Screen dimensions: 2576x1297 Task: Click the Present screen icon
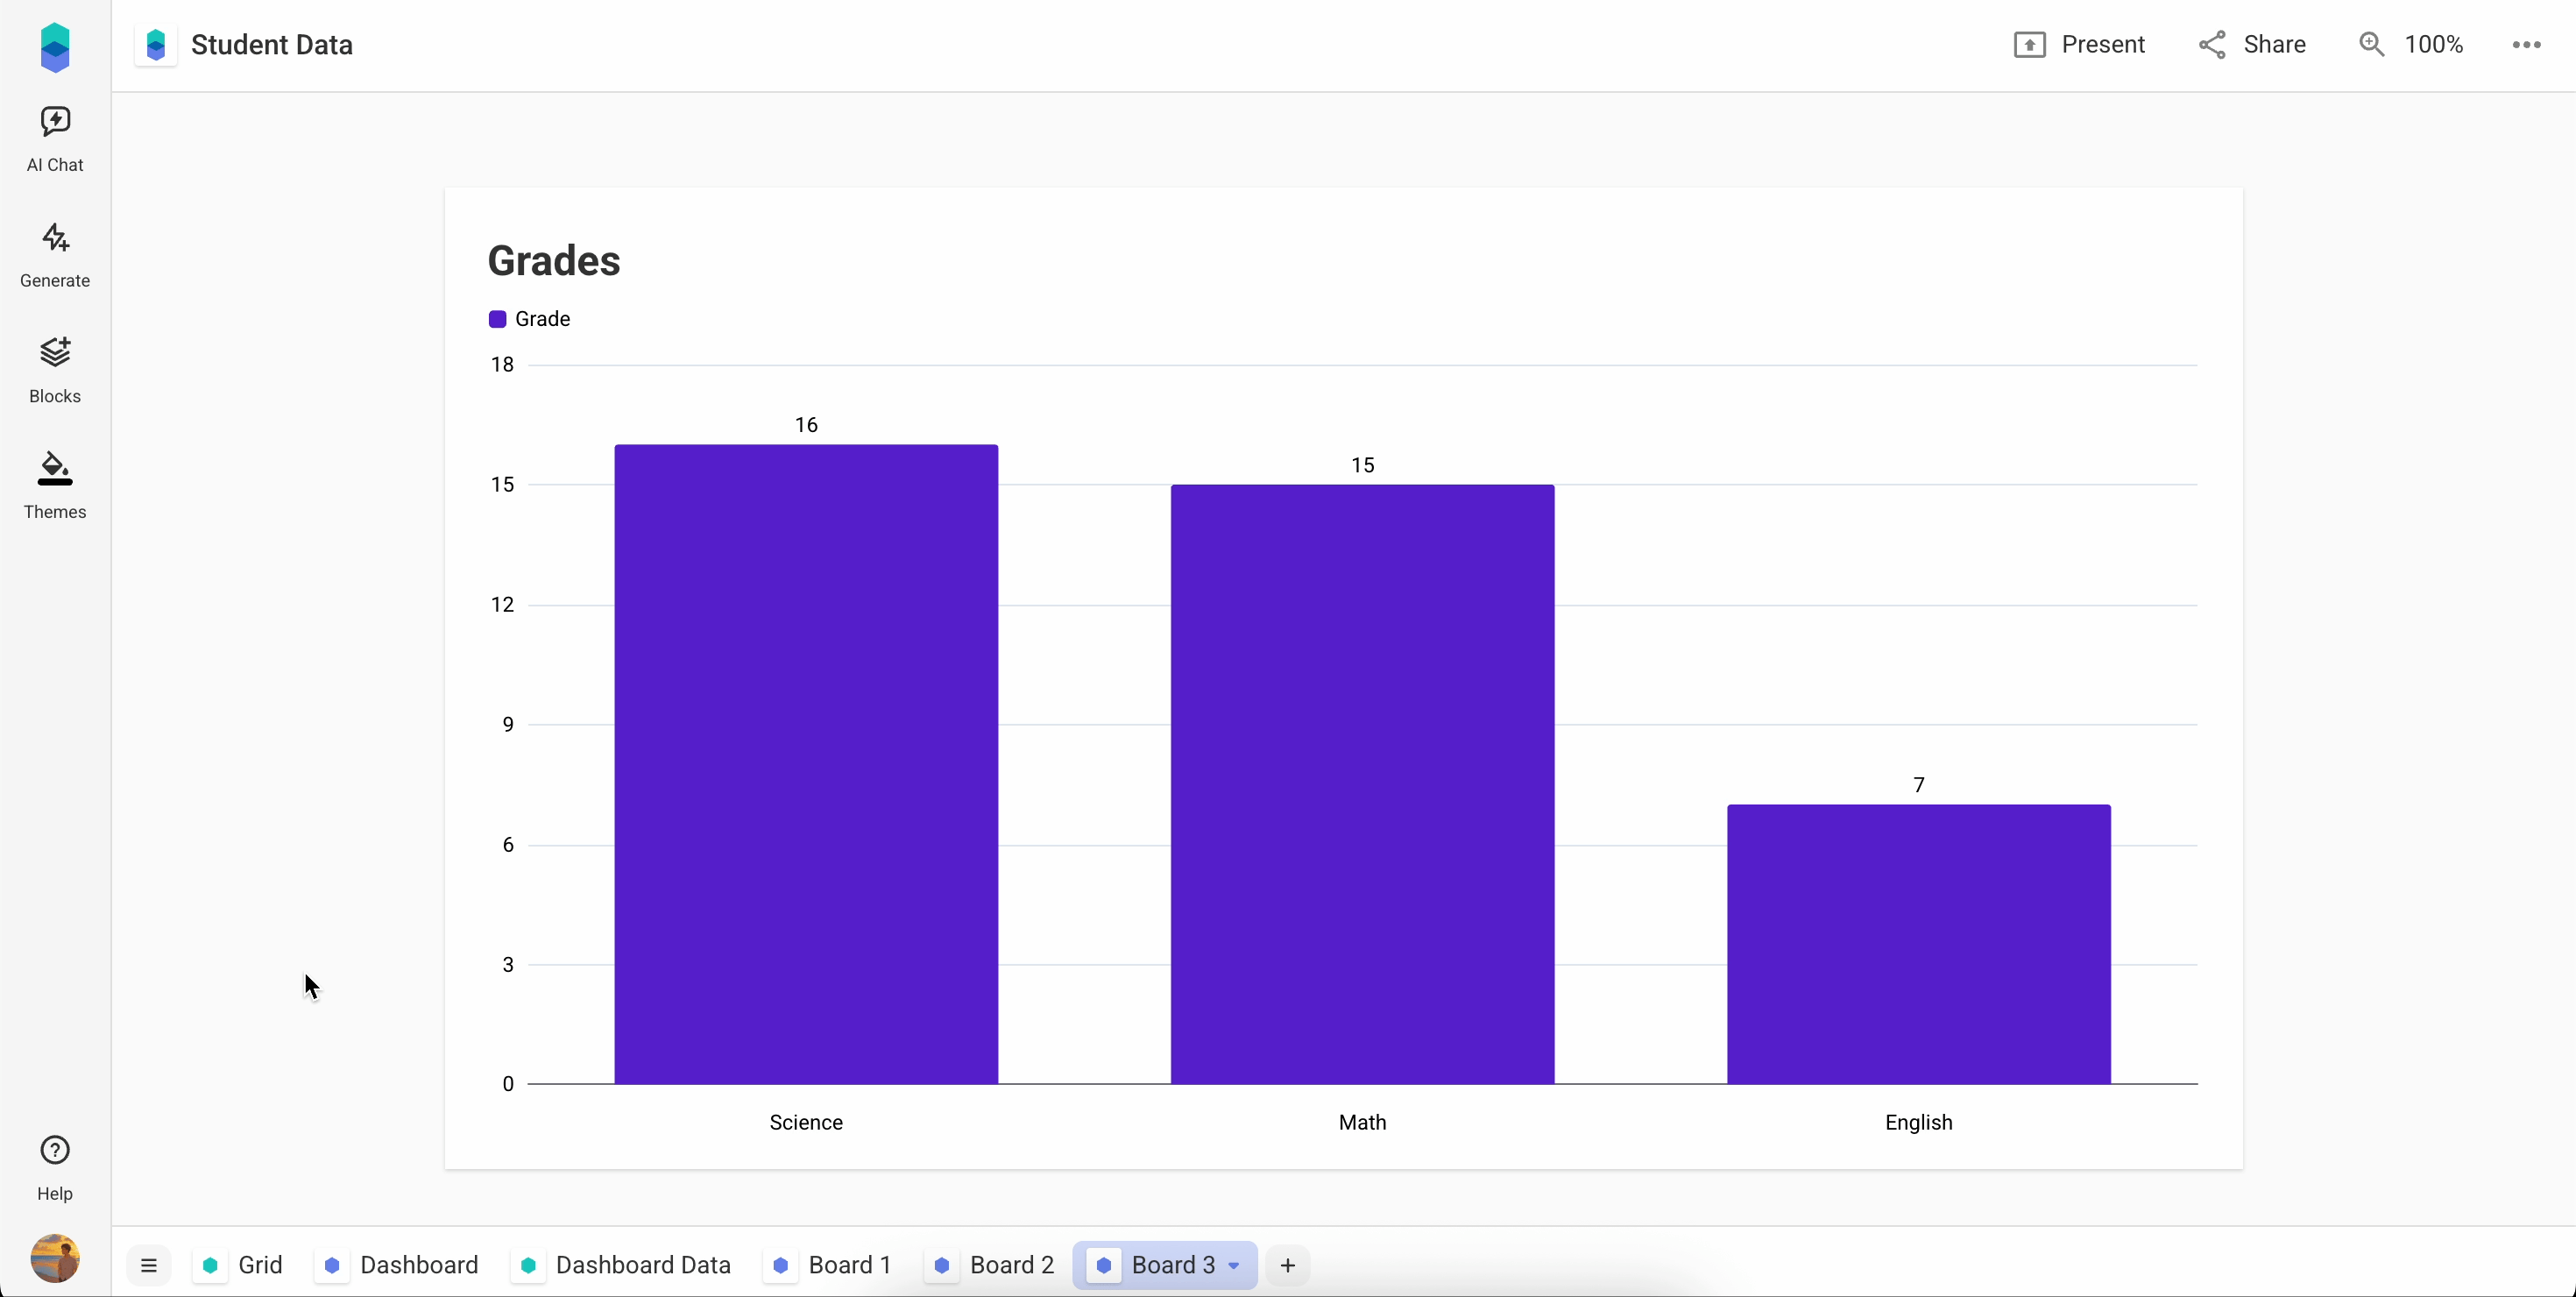click(2029, 45)
